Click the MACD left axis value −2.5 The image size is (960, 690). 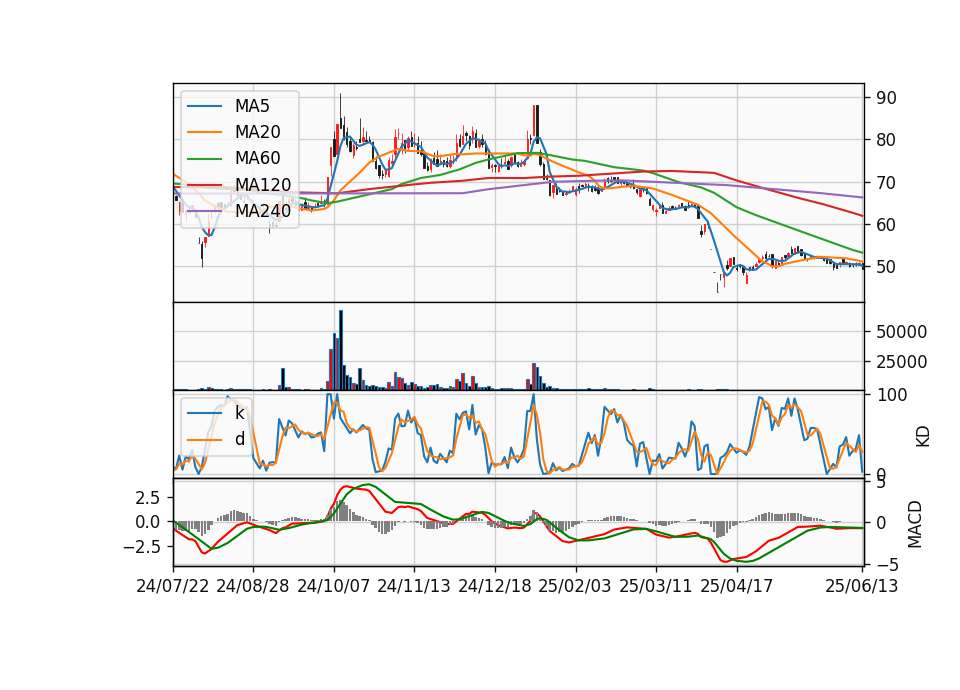coord(142,547)
